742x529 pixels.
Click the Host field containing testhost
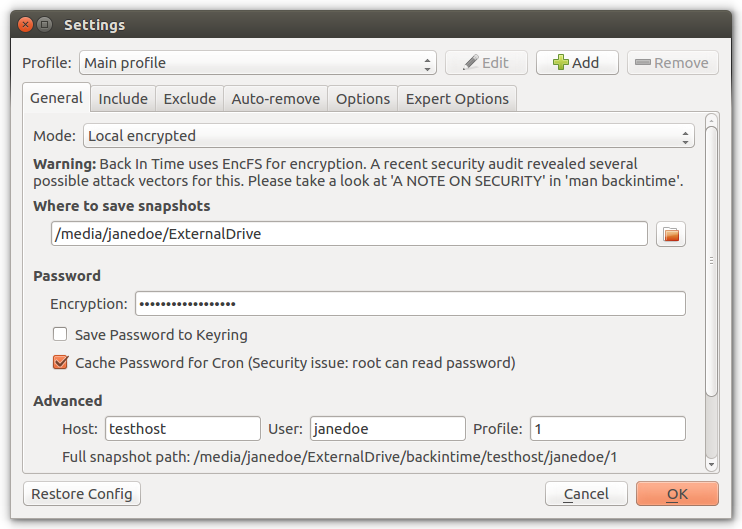tap(183, 428)
